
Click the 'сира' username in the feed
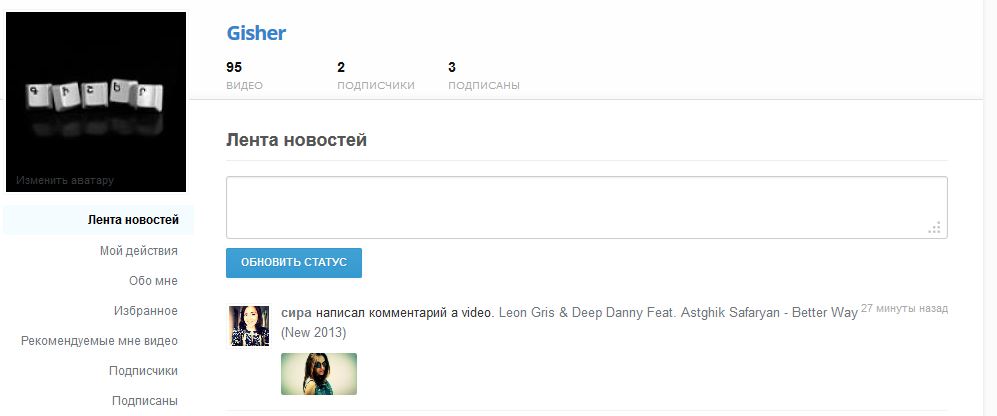tap(296, 312)
